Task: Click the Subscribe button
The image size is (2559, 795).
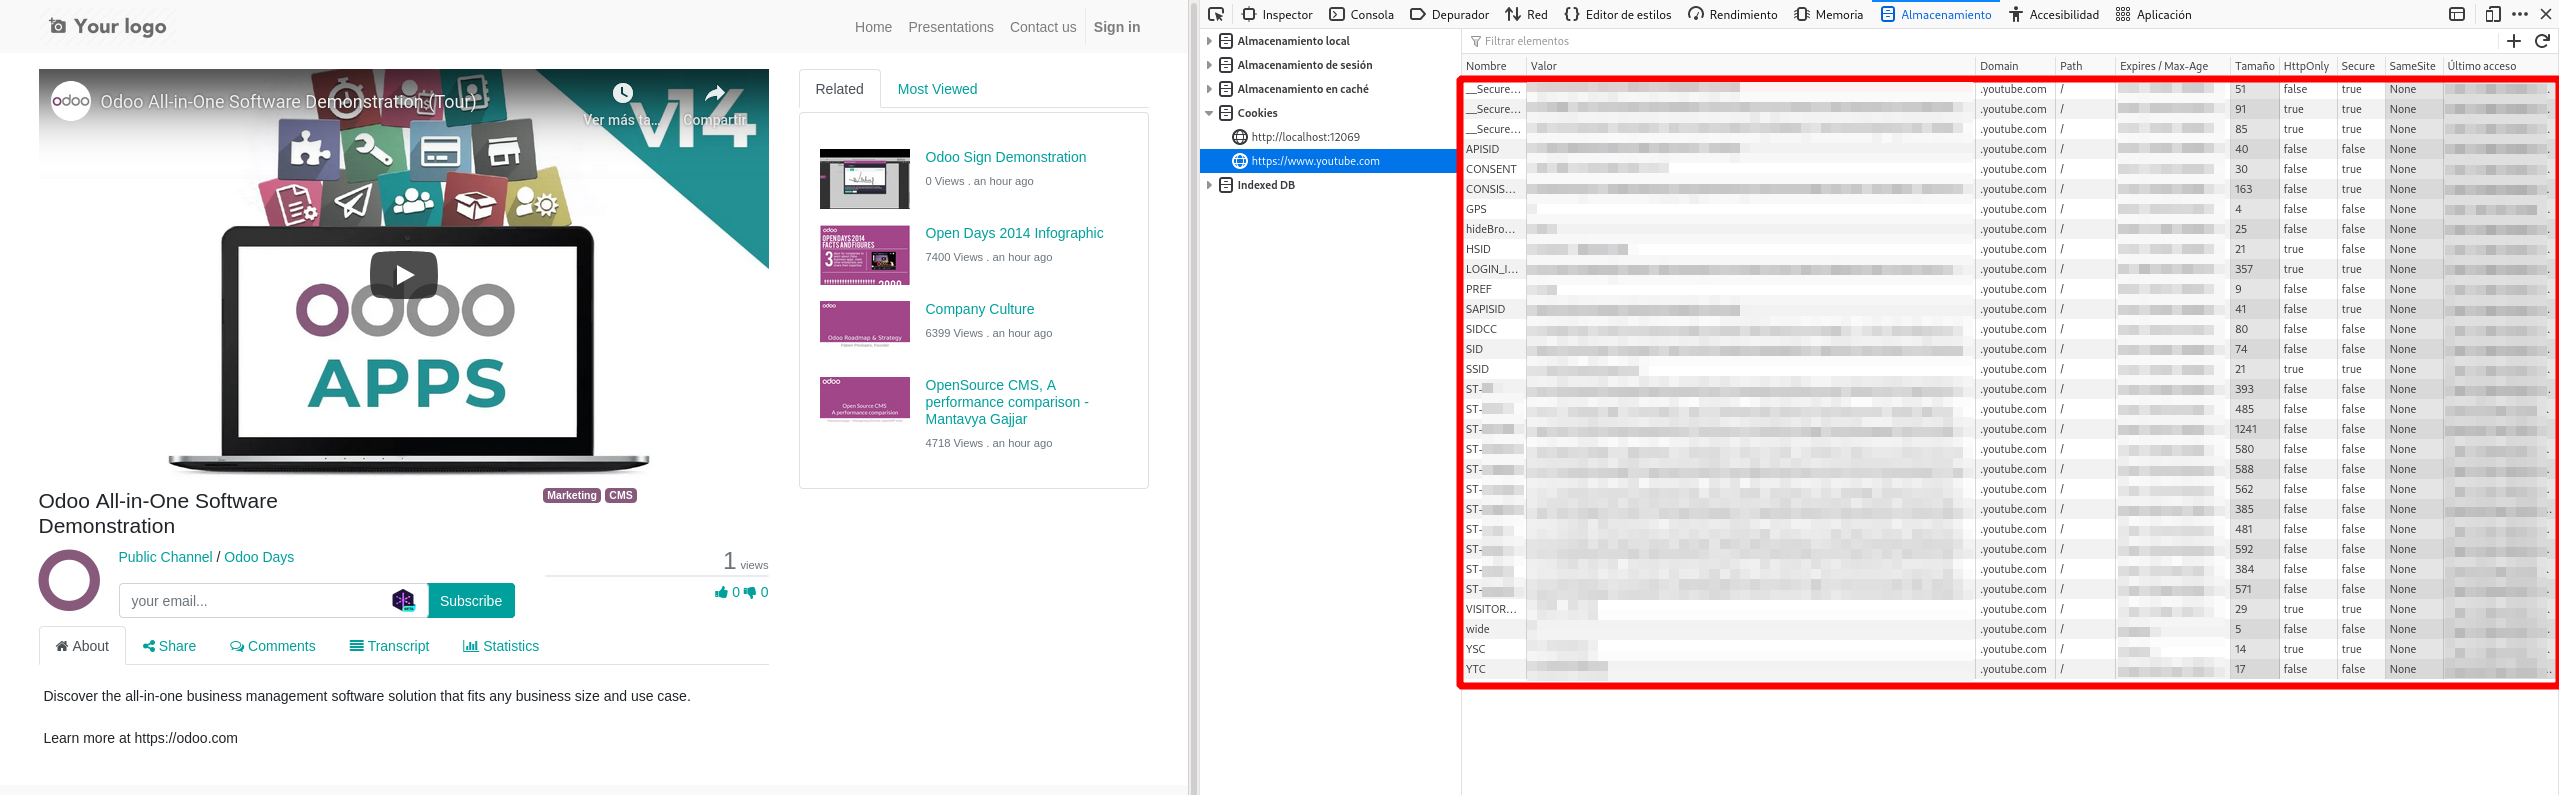Action: click(471, 601)
